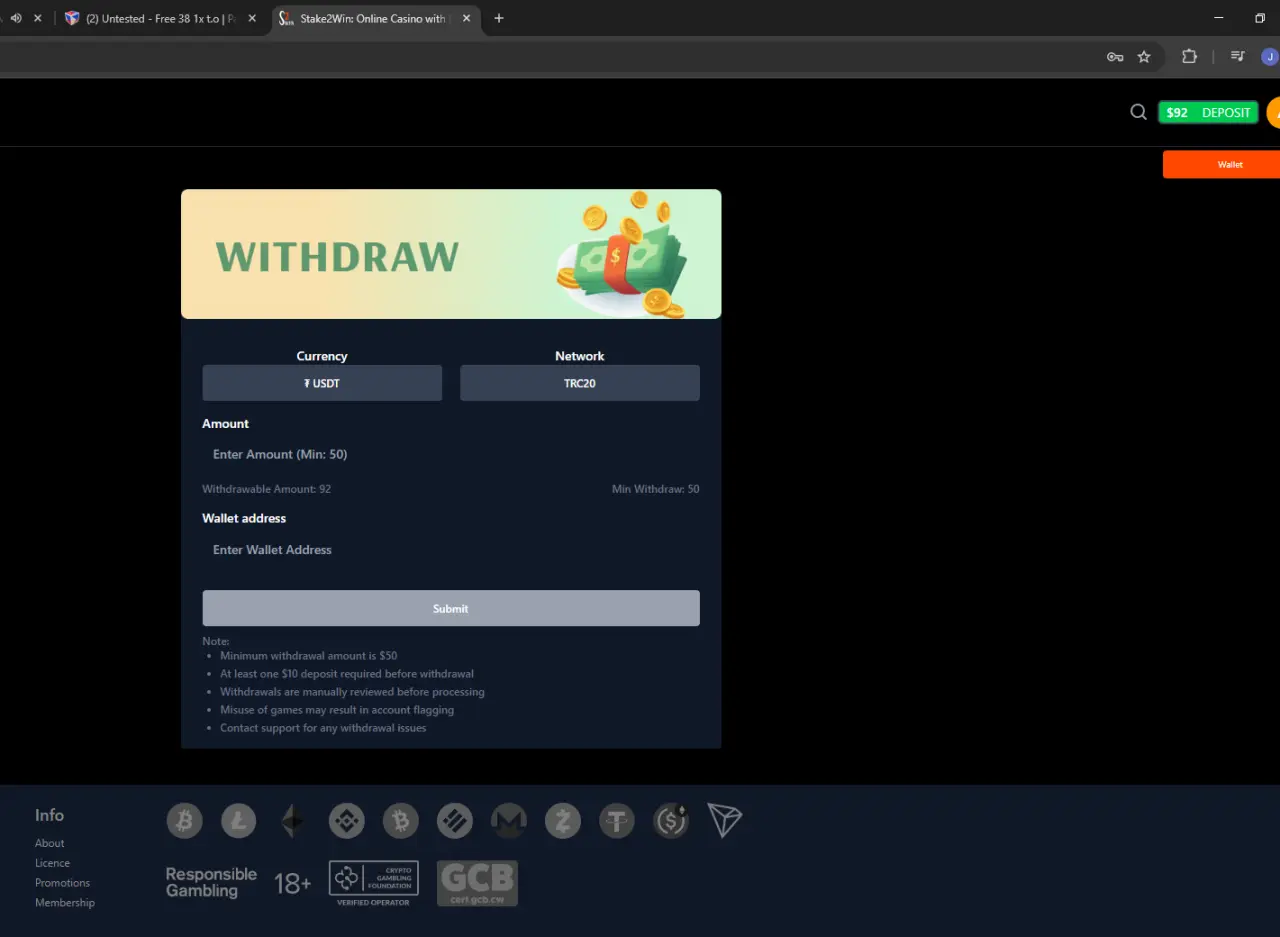The image size is (1280, 937).
Task: Click the GCB certificate badge
Action: coord(477,883)
